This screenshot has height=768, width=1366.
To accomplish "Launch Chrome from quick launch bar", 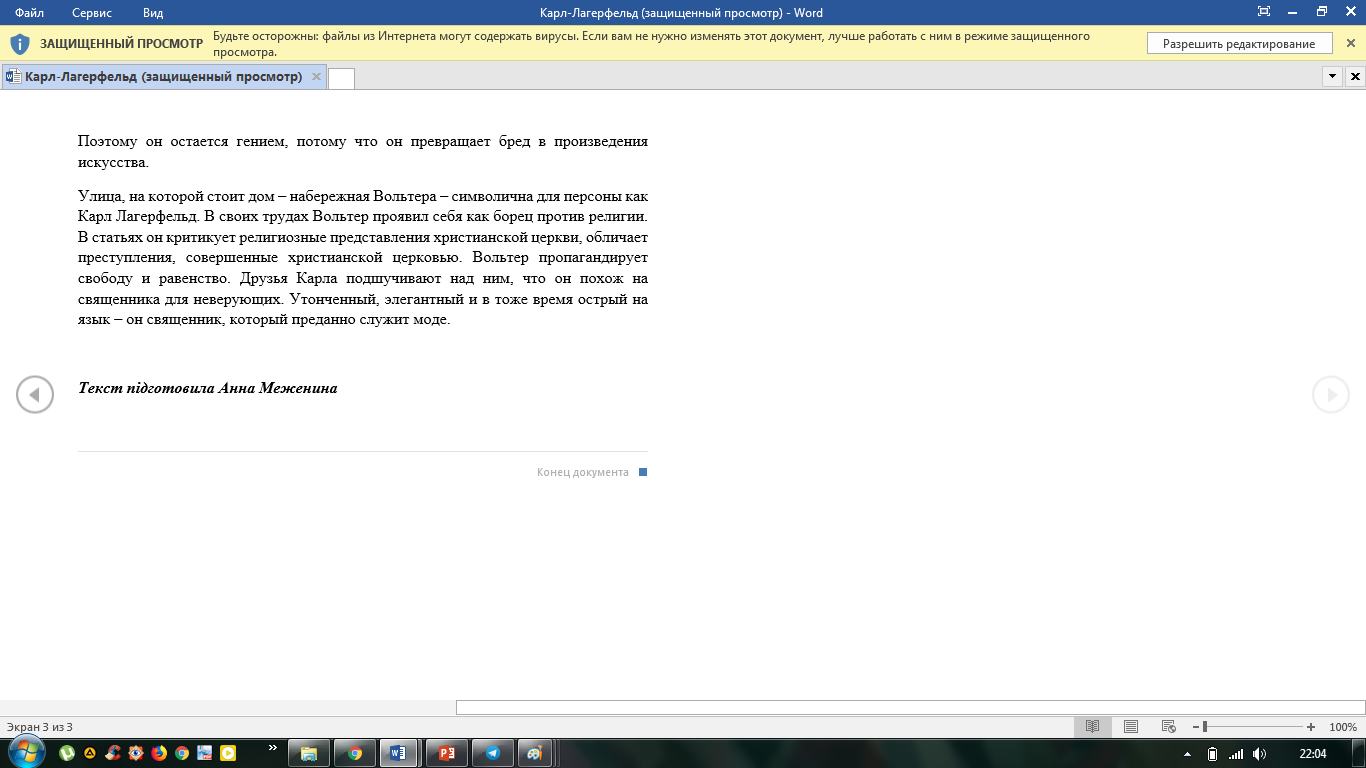I will (x=182, y=753).
